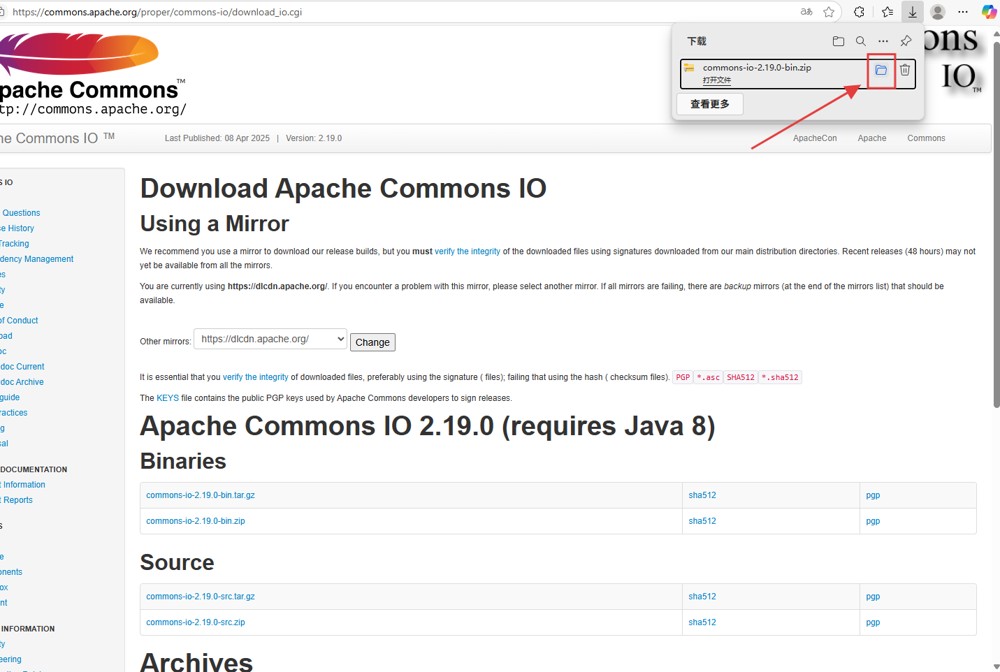
Task: Open sha512 link for src.tar.gz row
Action: [702, 597]
